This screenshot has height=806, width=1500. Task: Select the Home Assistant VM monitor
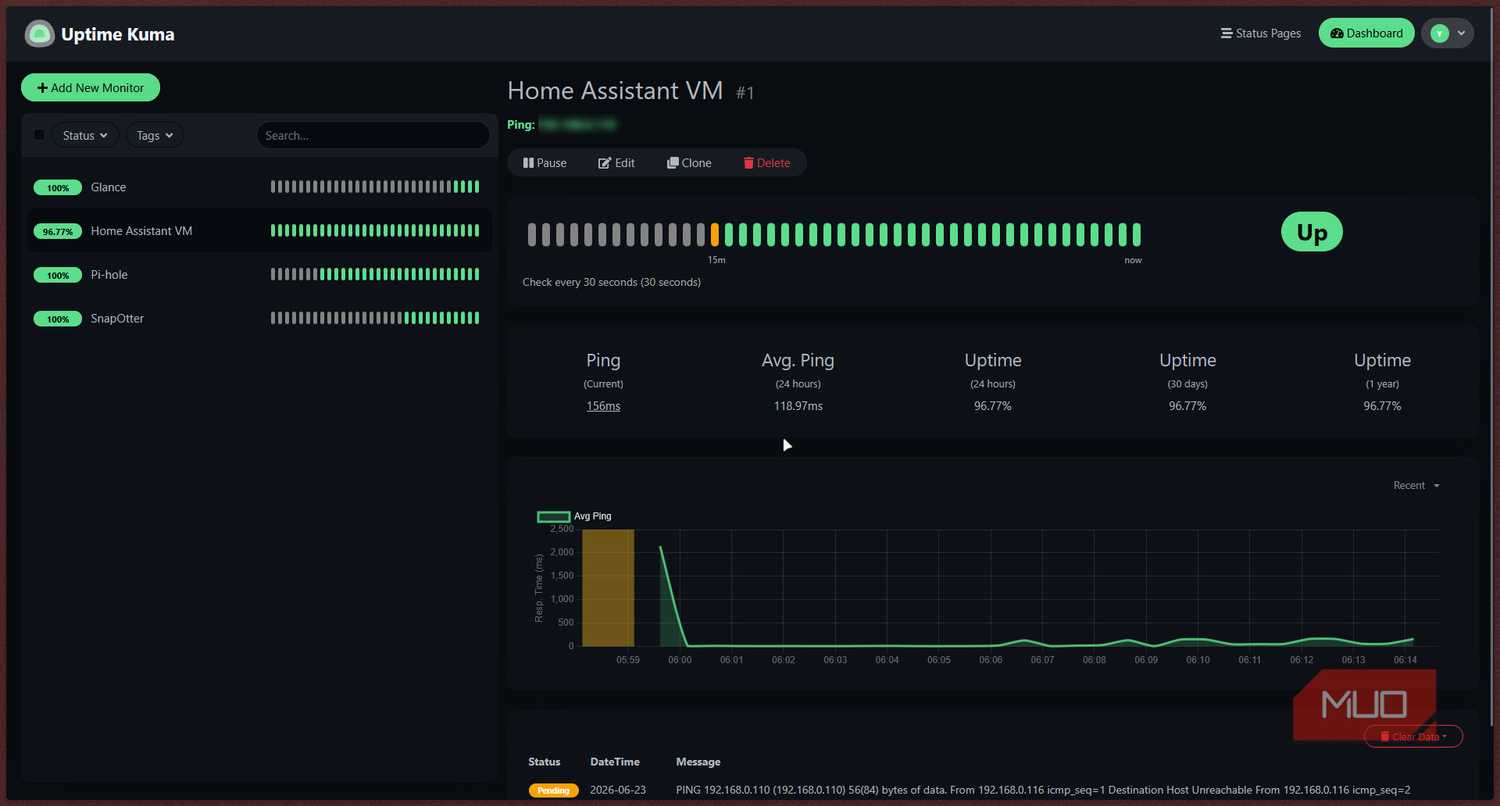(x=257, y=231)
